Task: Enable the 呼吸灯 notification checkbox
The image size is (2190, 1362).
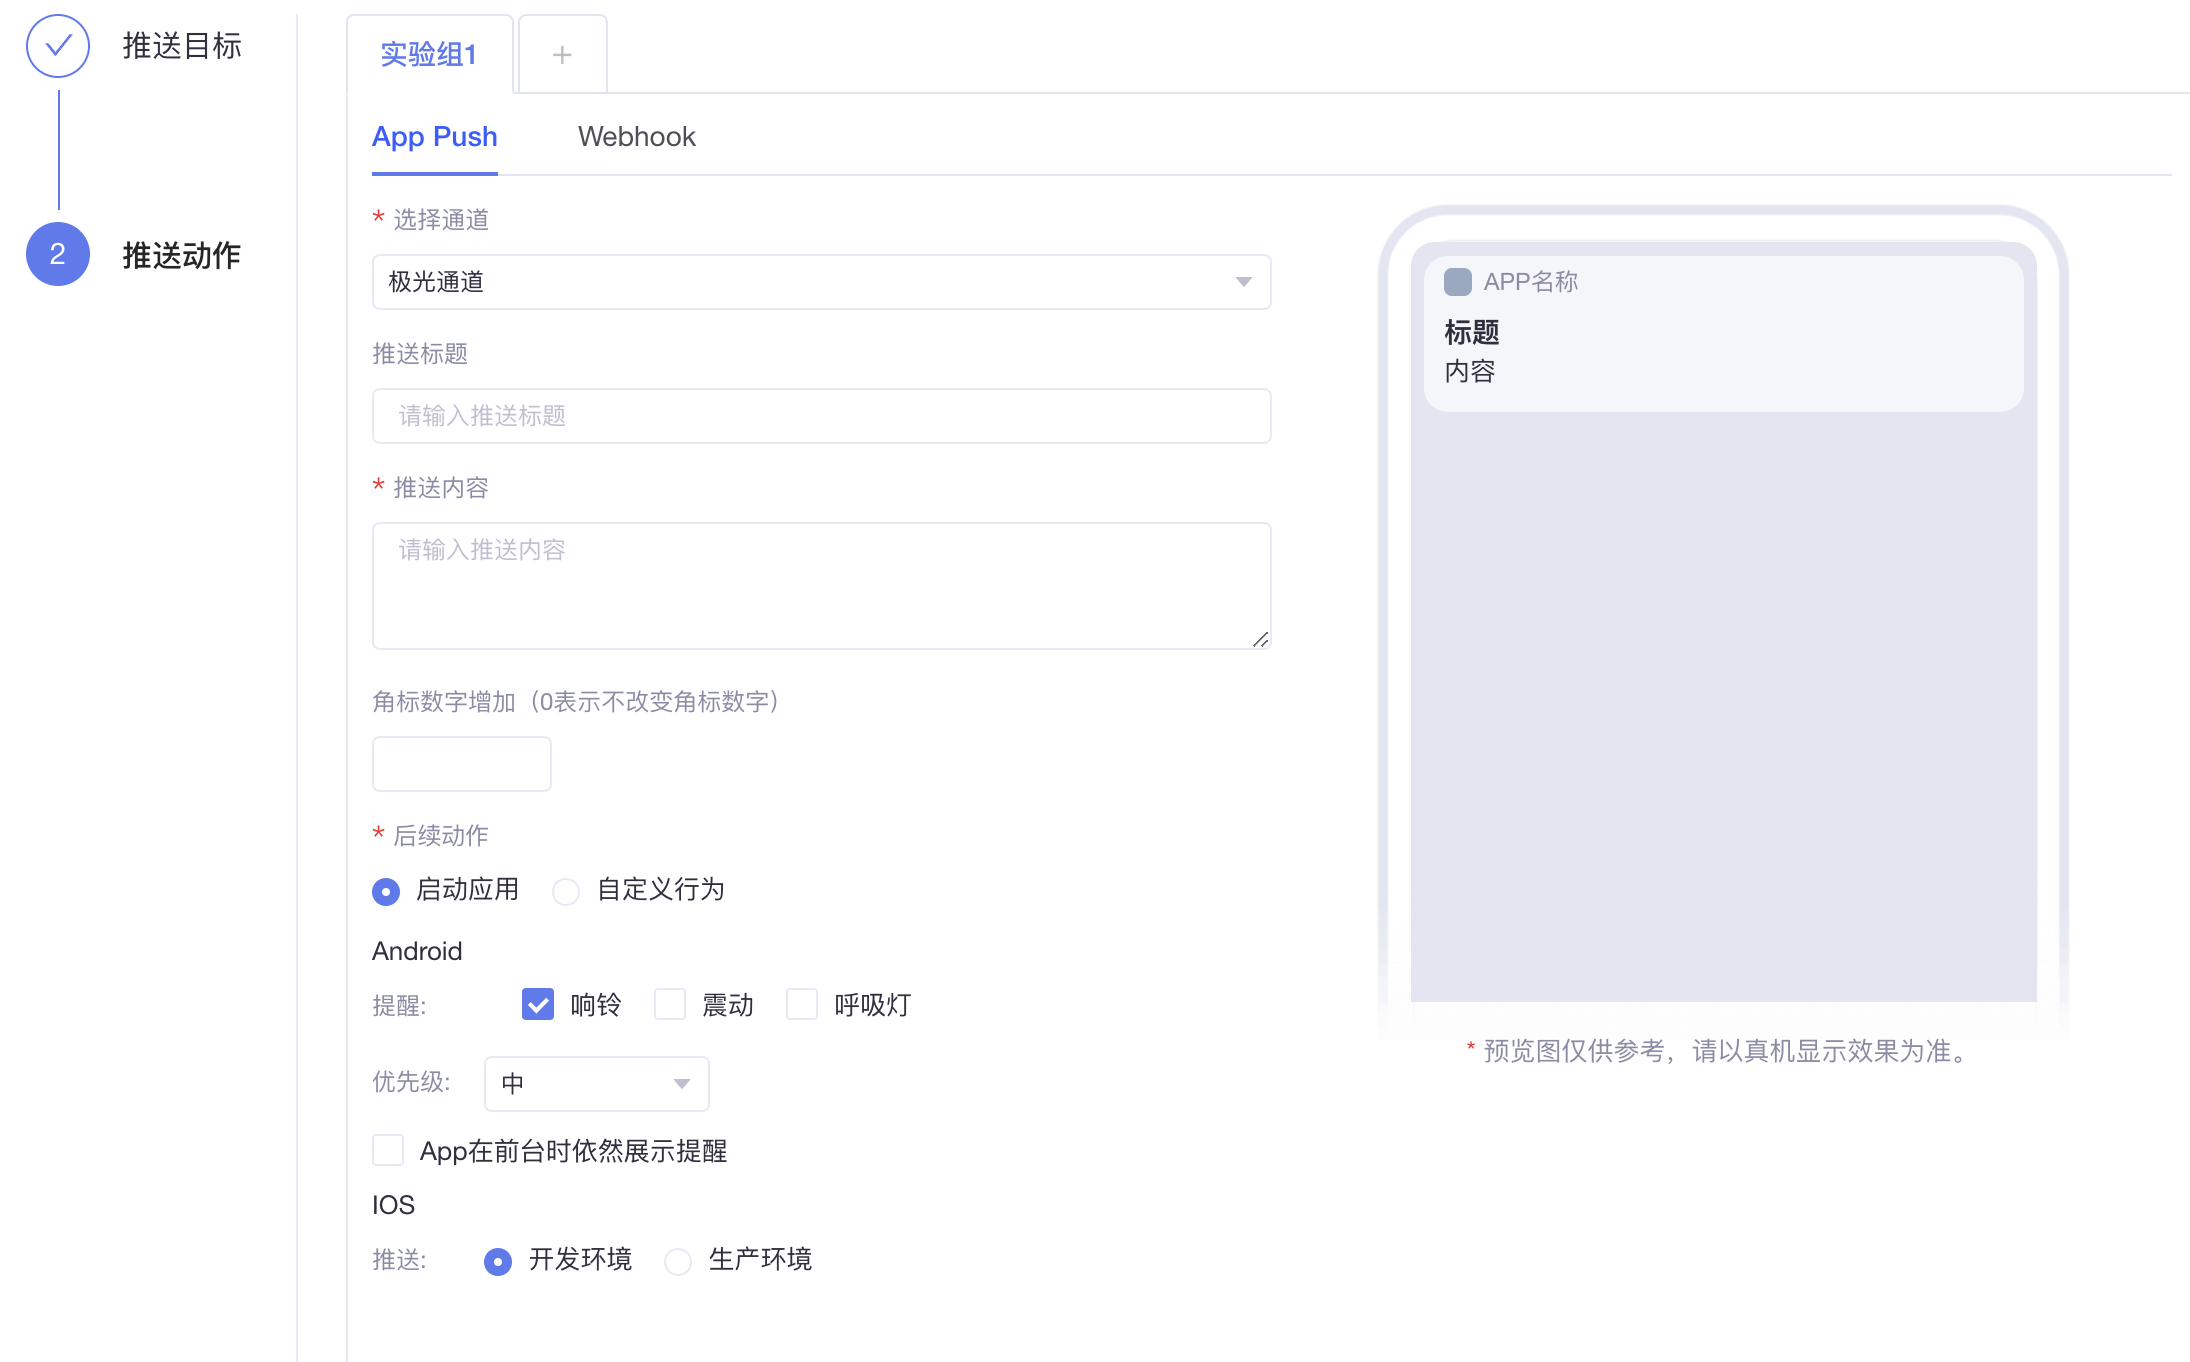Action: click(802, 1004)
